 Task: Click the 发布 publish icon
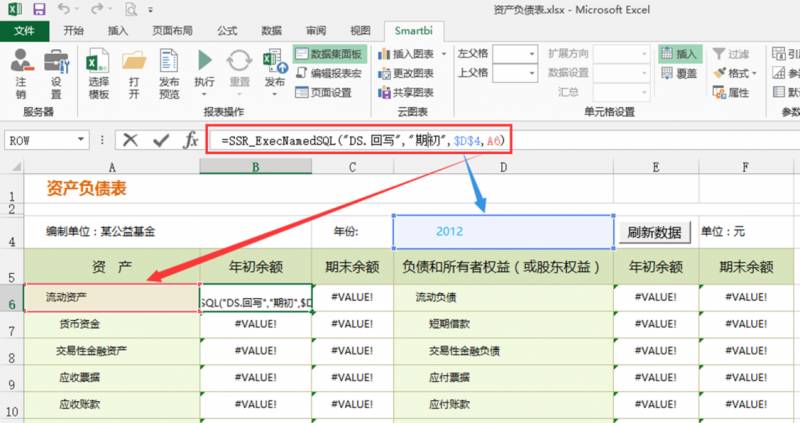click(275, 61)
